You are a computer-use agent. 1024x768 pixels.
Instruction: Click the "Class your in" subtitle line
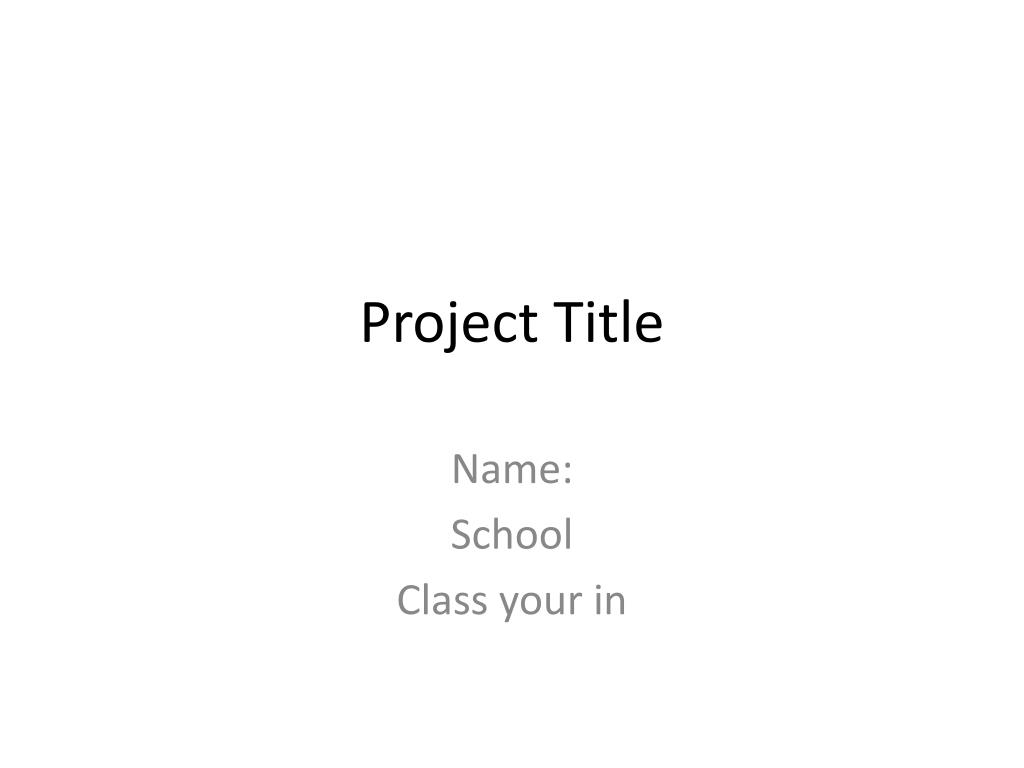point(512,600)
